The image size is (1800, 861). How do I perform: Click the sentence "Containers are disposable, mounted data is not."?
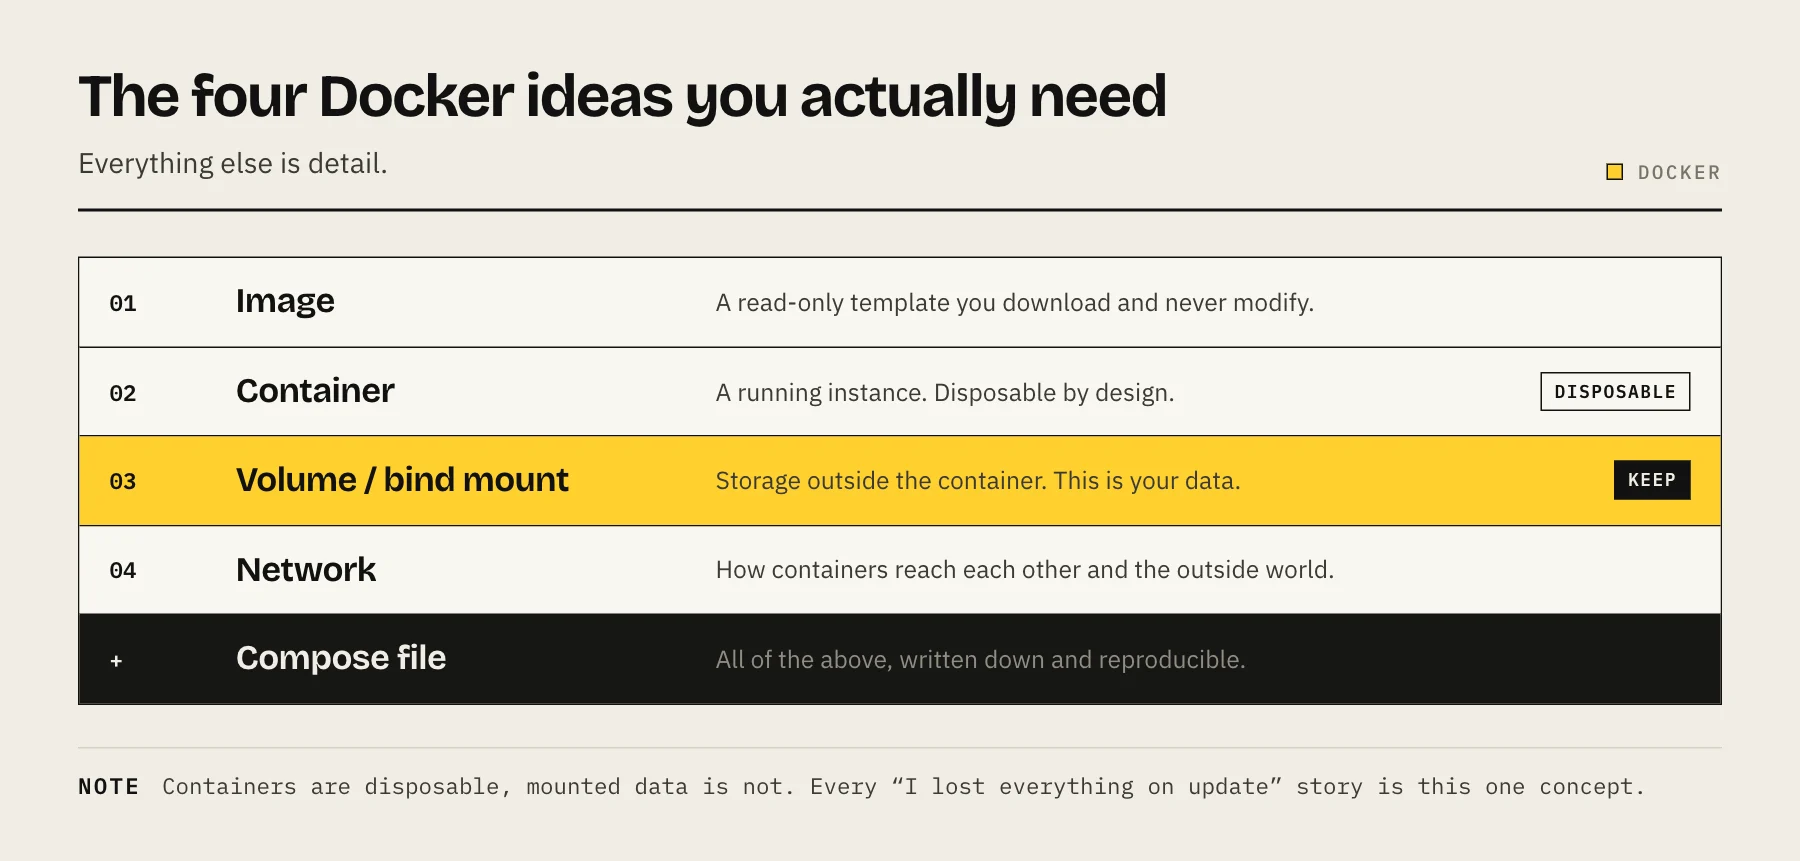tap(479, 787)
